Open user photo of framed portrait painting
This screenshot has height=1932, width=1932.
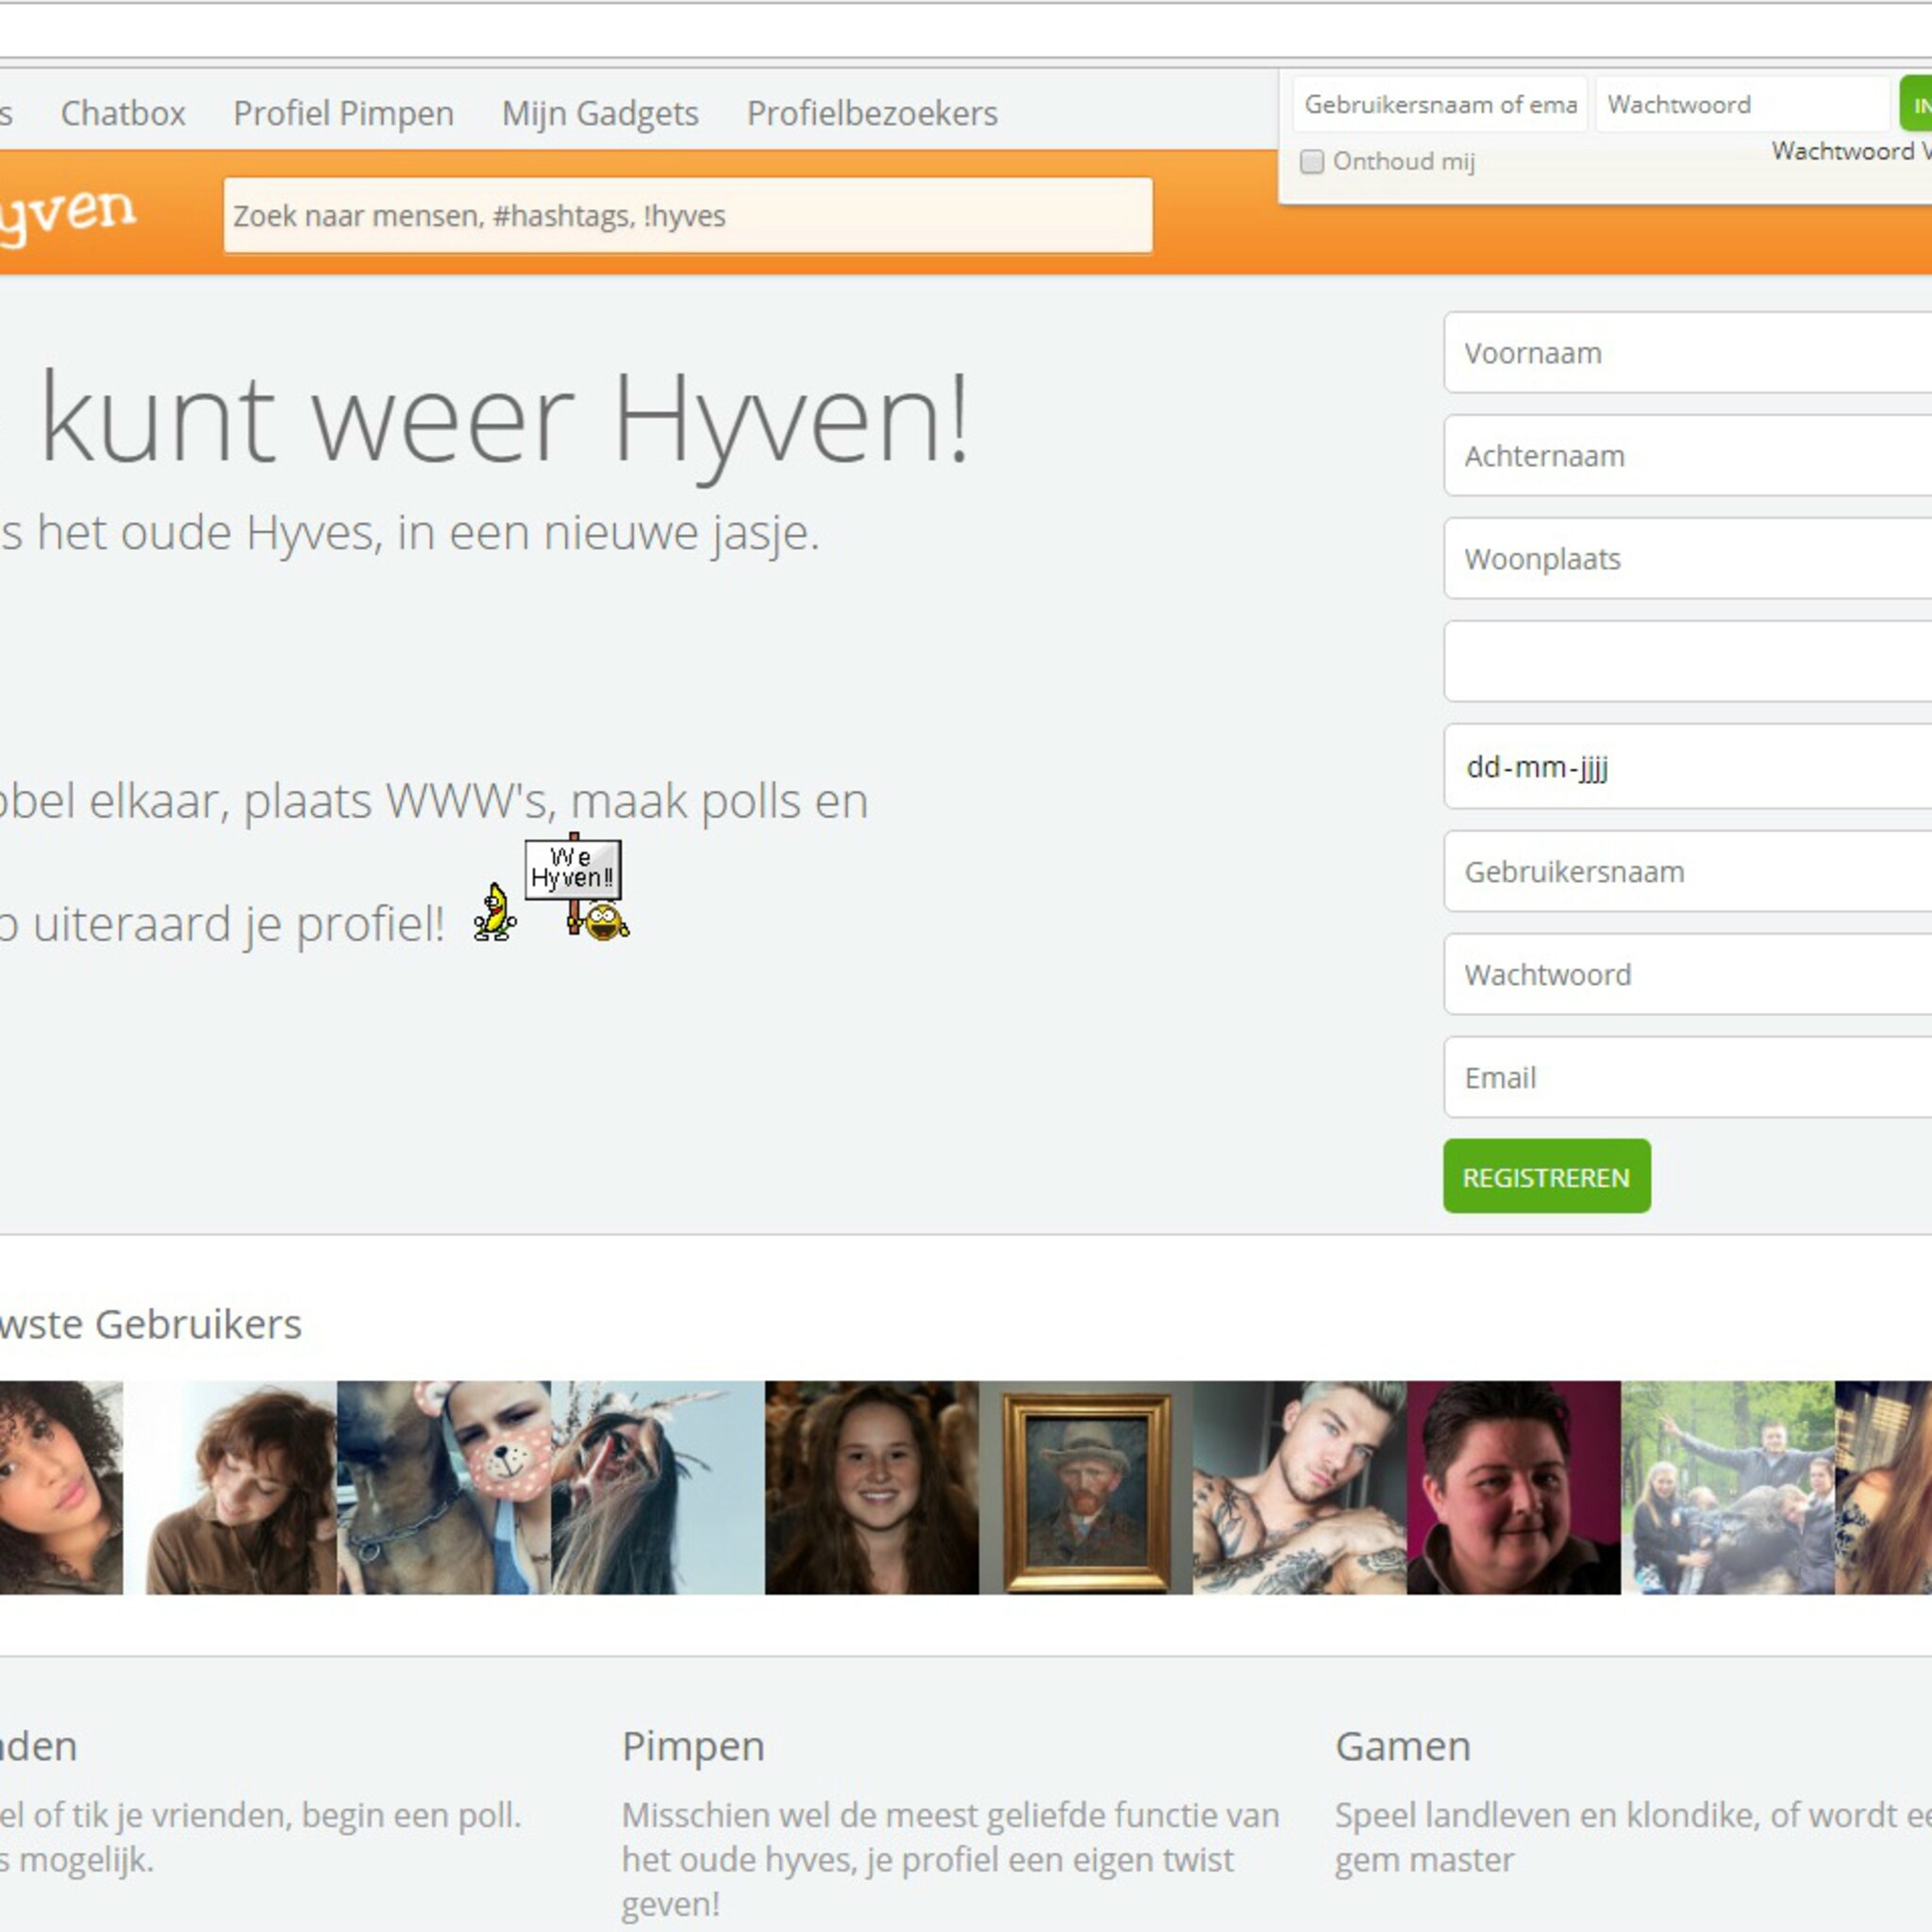click(x=1086, y=1488)
